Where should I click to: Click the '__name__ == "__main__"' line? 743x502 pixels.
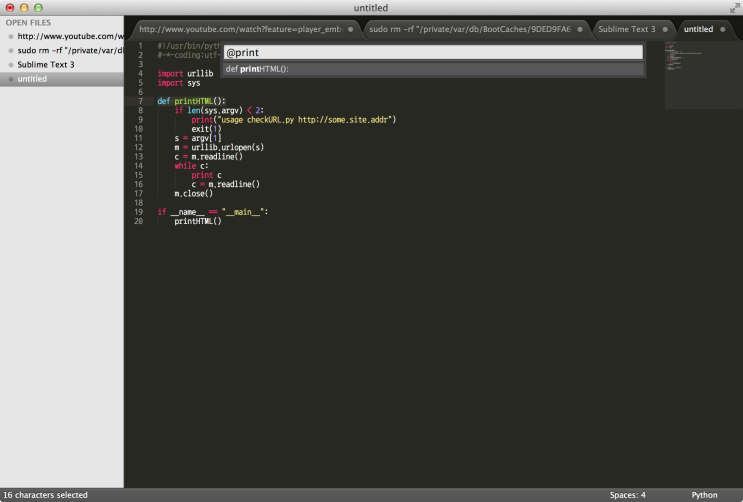213,212
